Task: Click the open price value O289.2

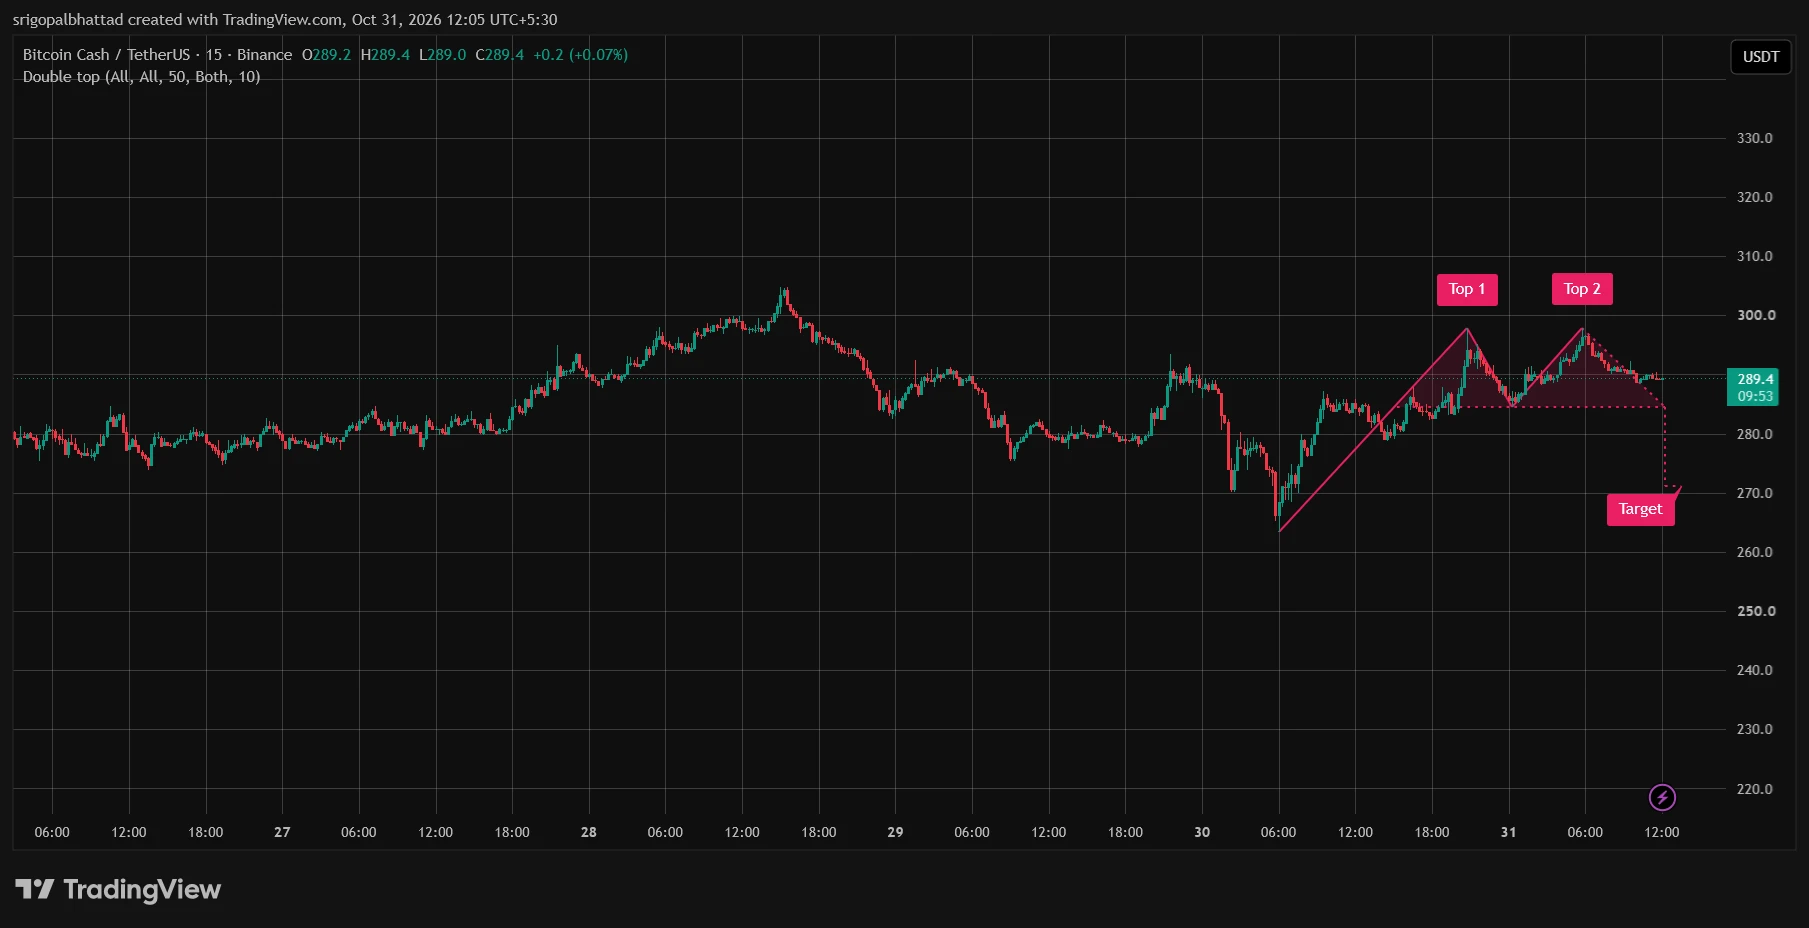Action: coord(327,55)
